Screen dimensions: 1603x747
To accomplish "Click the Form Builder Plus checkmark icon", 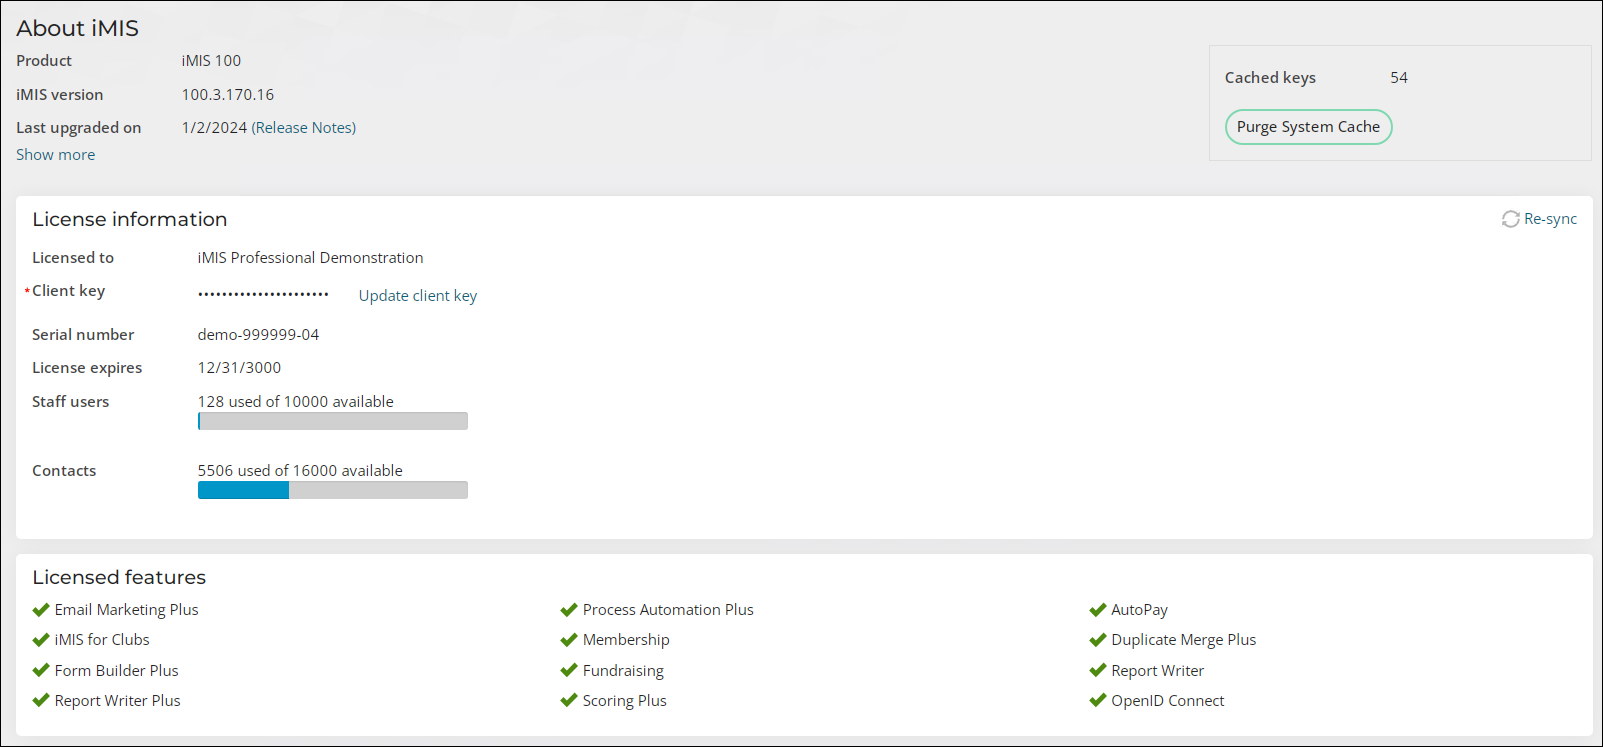I will pos(41,671).
